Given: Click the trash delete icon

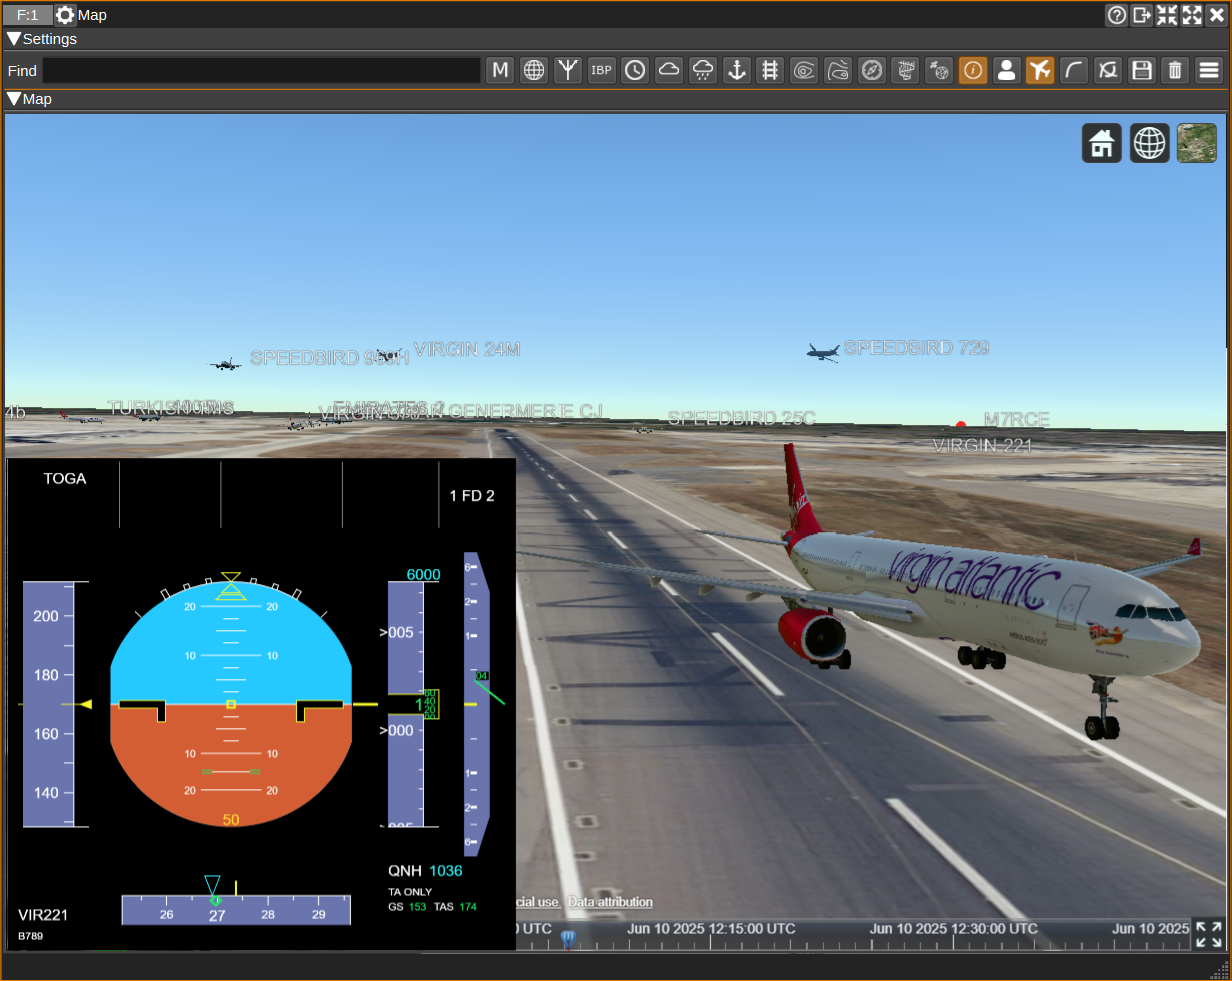Looking at the screenshot, I should [1176, 70].
